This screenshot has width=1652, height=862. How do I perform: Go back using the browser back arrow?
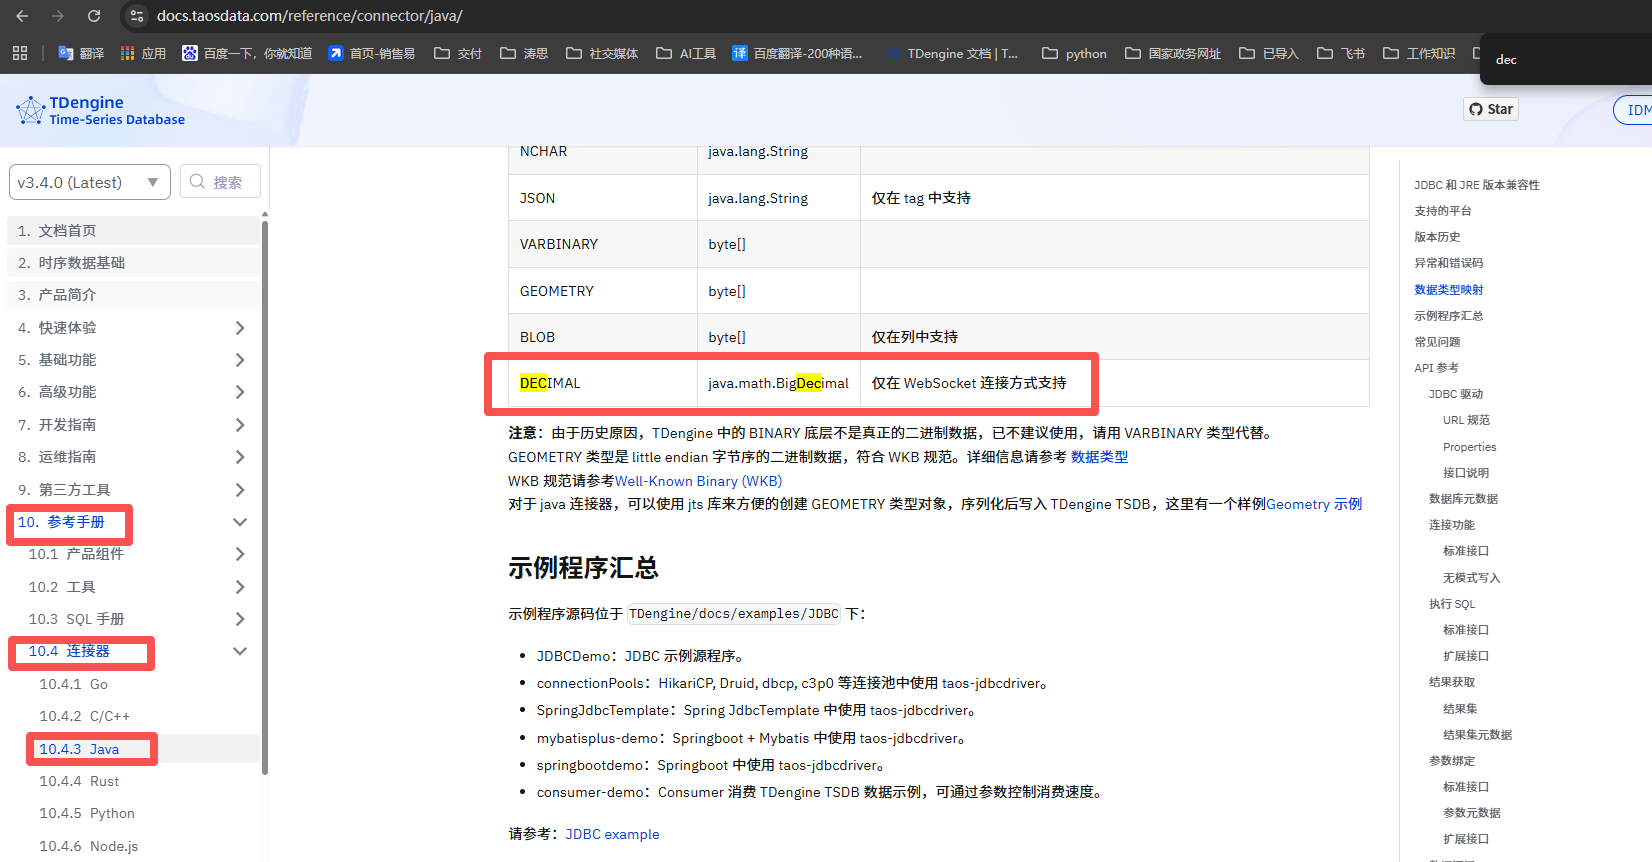tap(22, 16)
